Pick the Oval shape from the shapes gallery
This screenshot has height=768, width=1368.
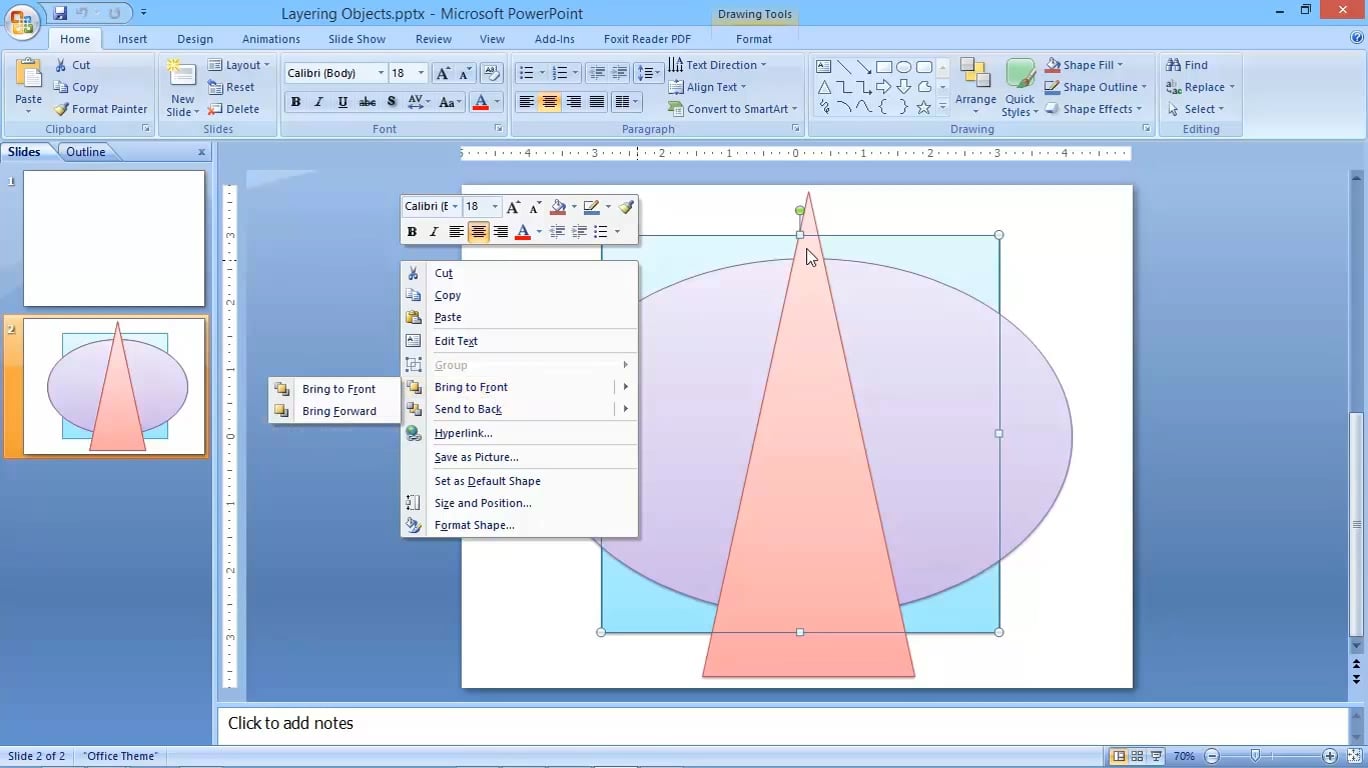(x=904, y=67)
